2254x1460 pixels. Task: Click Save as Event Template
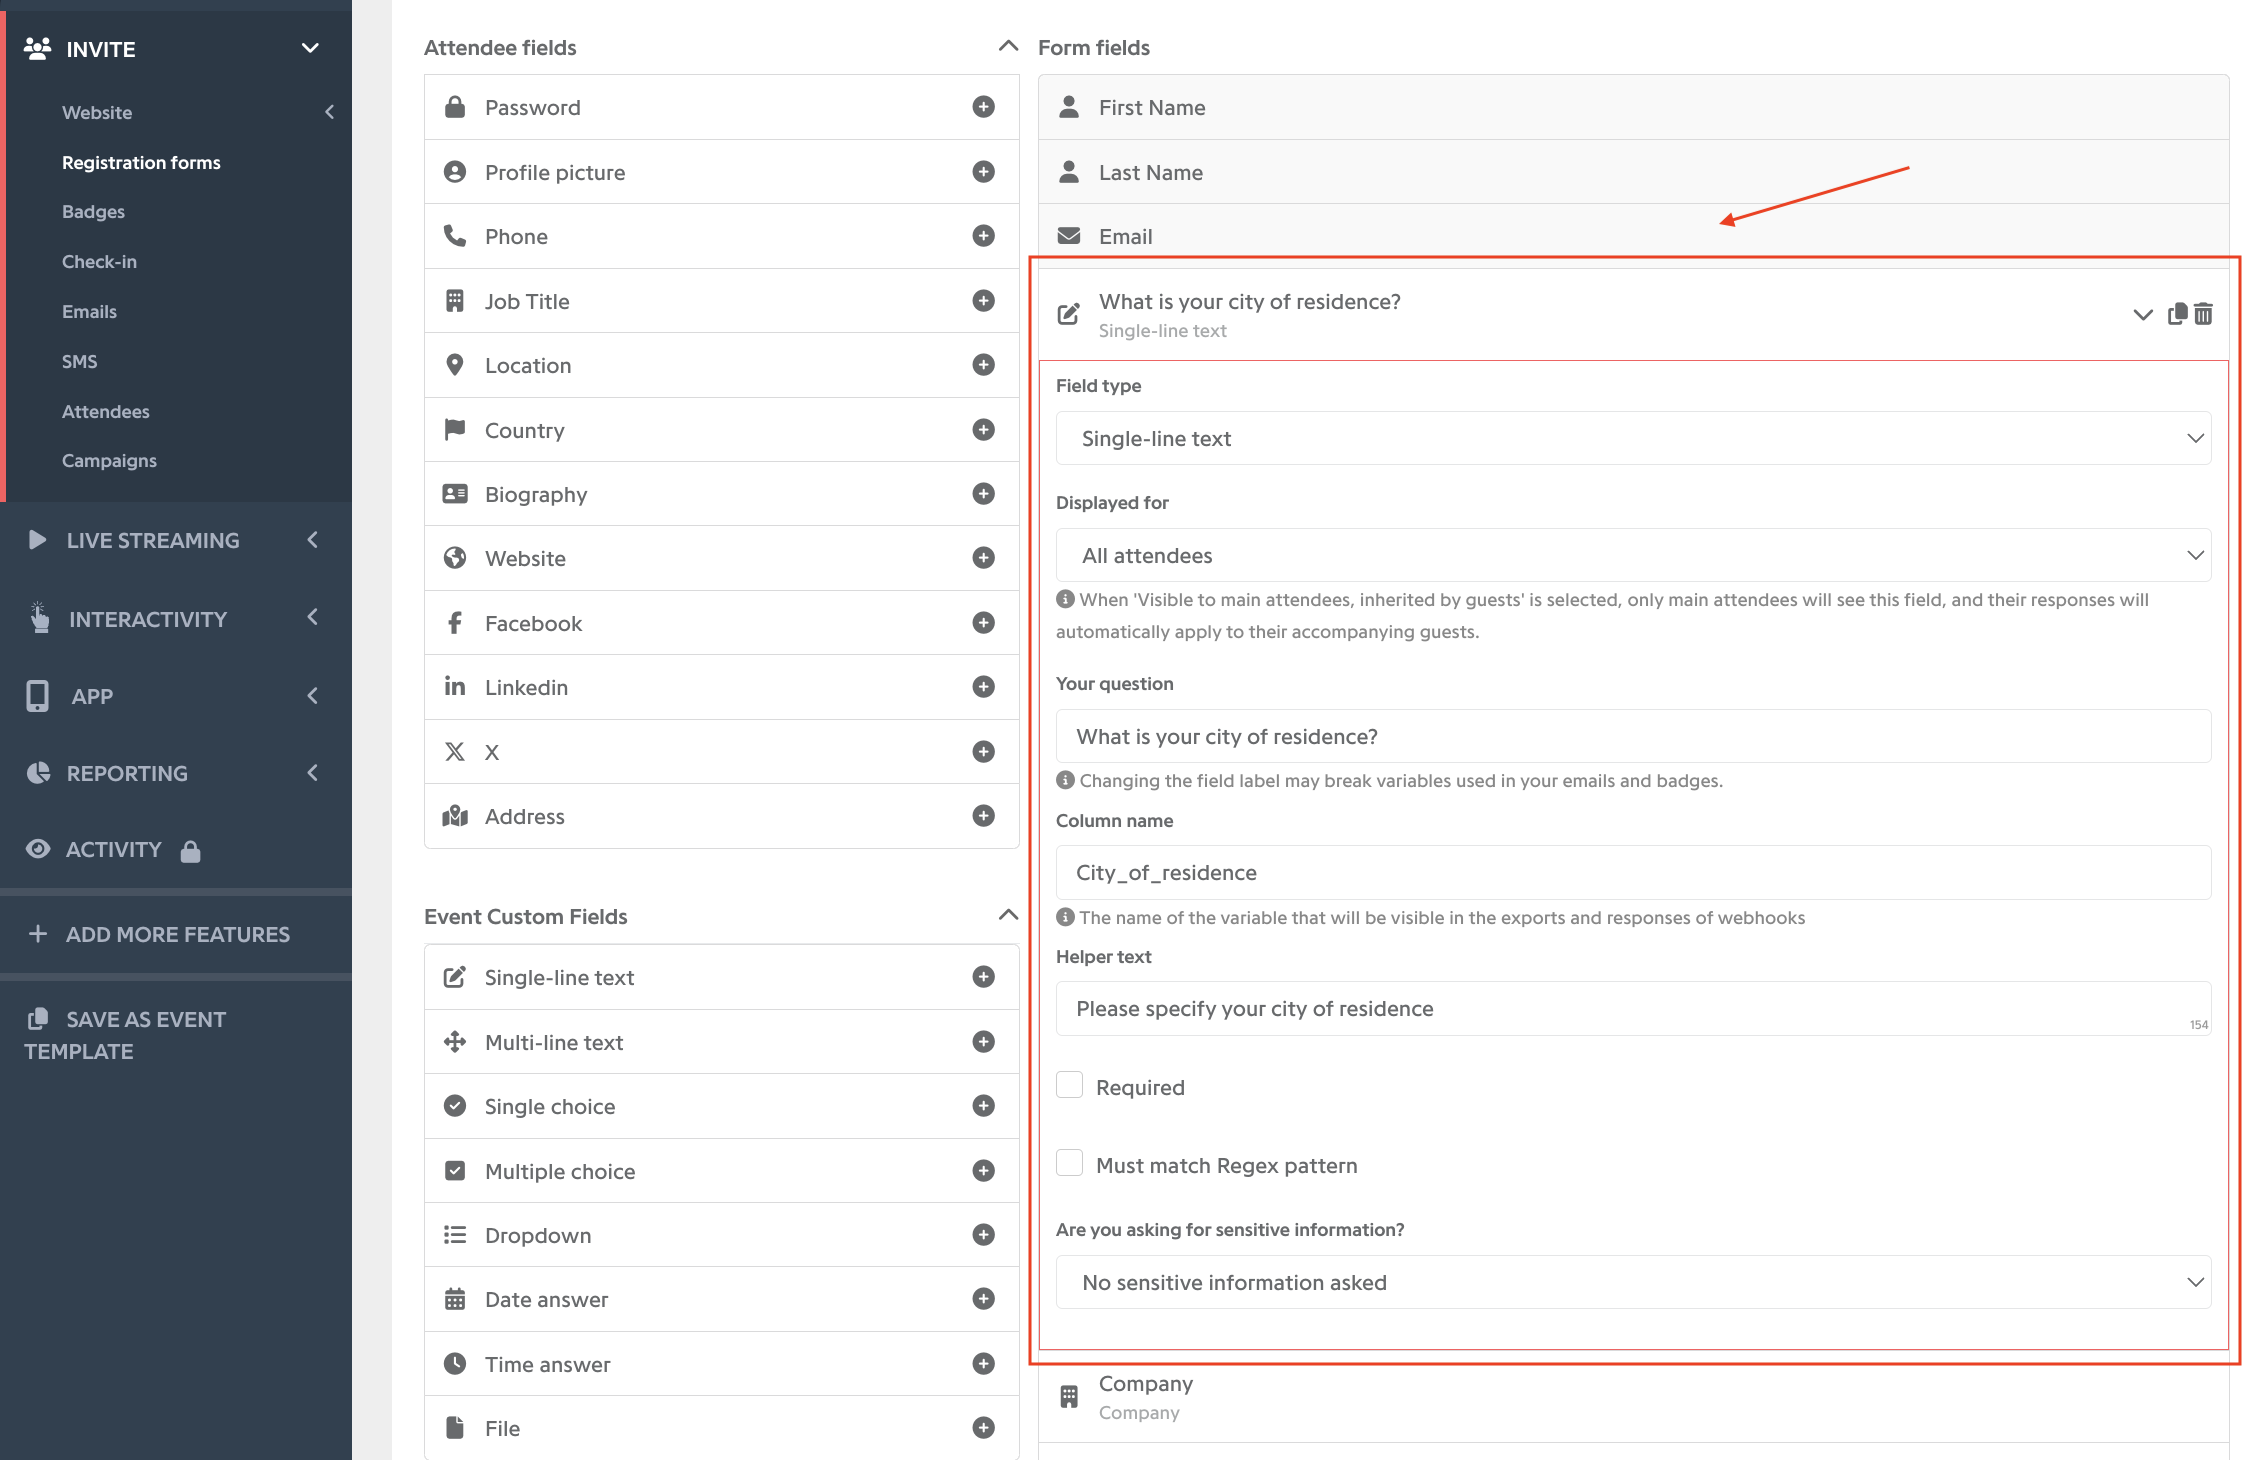click(x=125, y=1035)
